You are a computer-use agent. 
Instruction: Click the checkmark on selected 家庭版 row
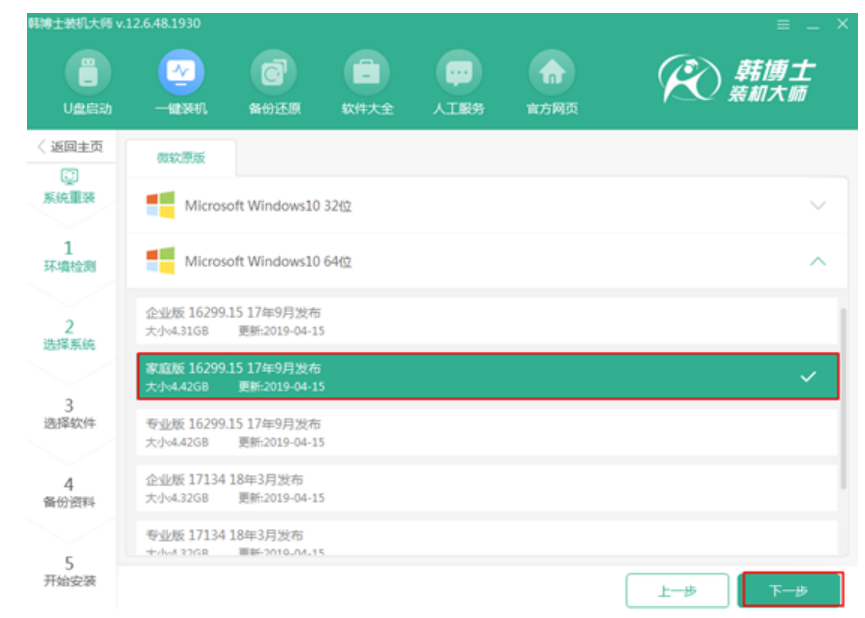[808, 377]
